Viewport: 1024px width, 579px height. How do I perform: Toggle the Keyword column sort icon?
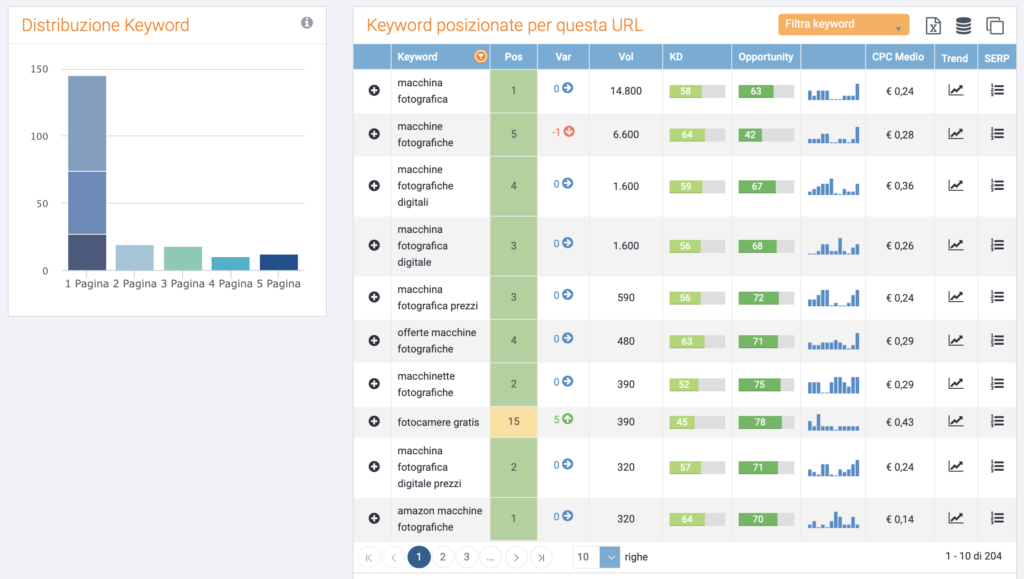tap(481, 57)
